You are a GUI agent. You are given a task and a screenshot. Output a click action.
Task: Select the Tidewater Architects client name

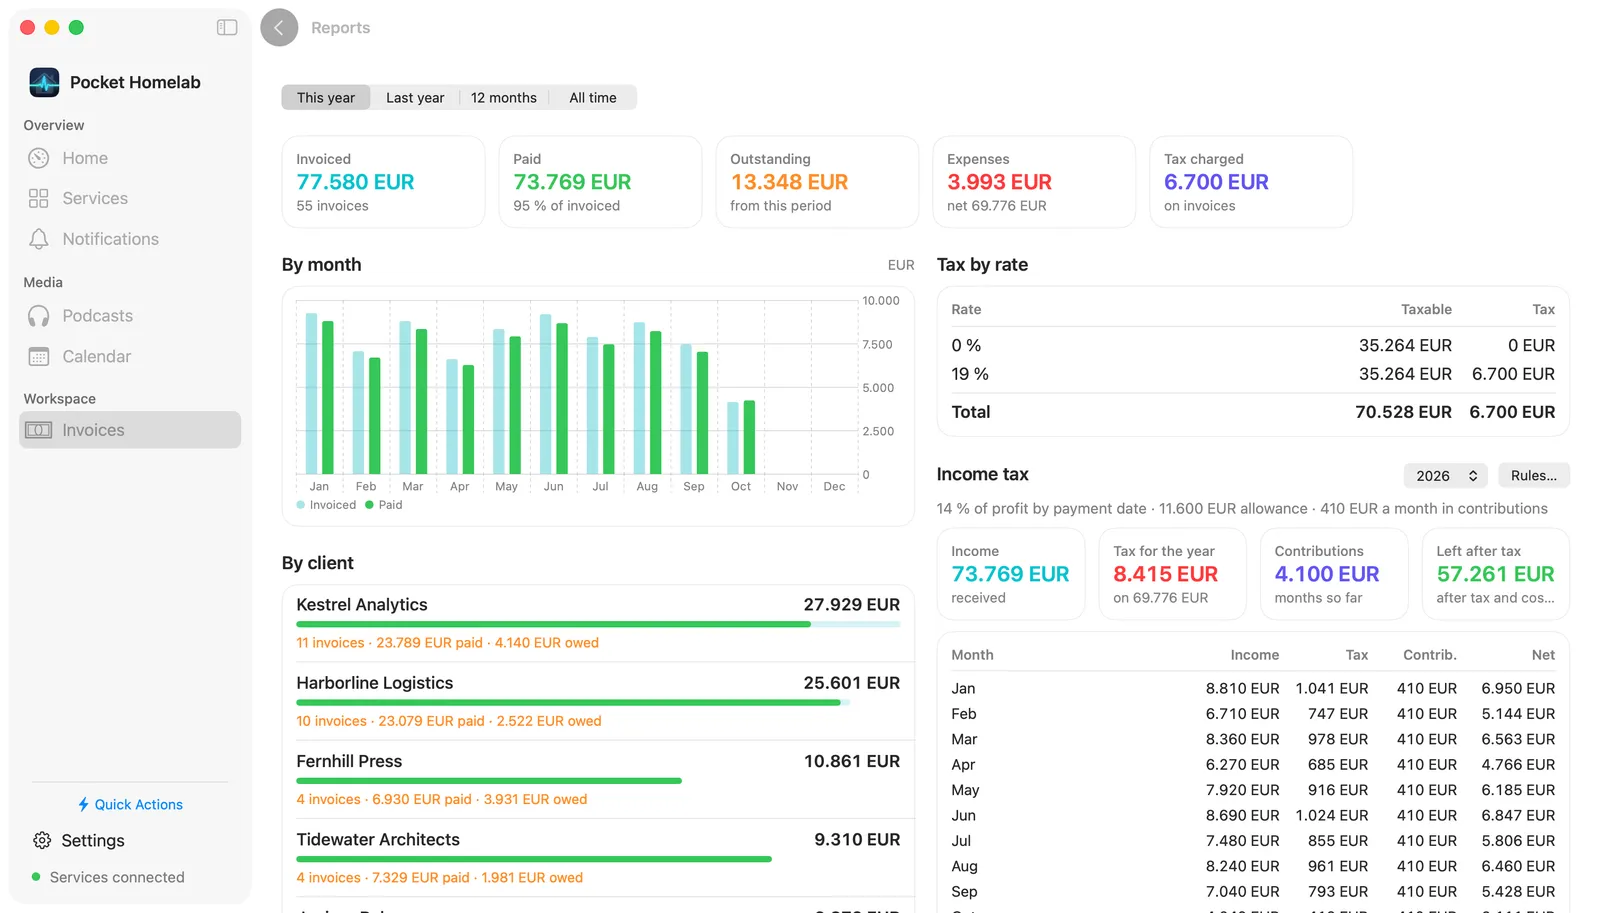[378, 839]
